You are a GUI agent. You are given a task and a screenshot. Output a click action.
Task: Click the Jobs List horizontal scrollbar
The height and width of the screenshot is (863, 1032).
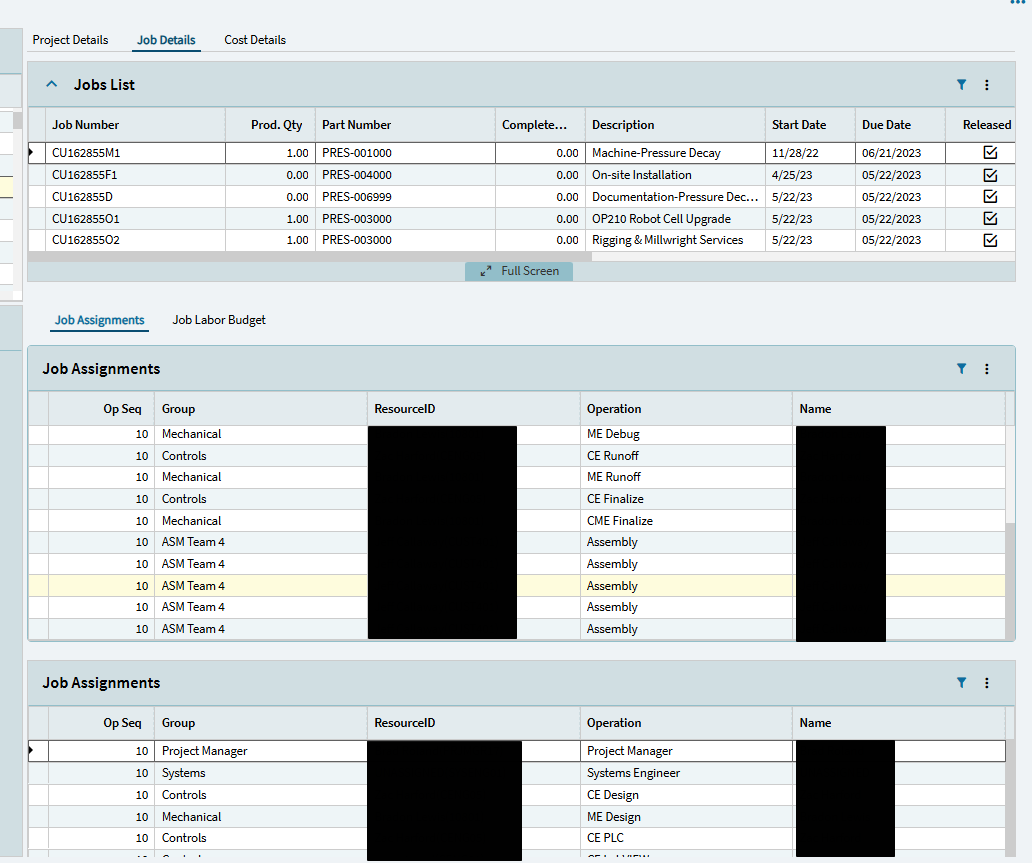point(310,256)
